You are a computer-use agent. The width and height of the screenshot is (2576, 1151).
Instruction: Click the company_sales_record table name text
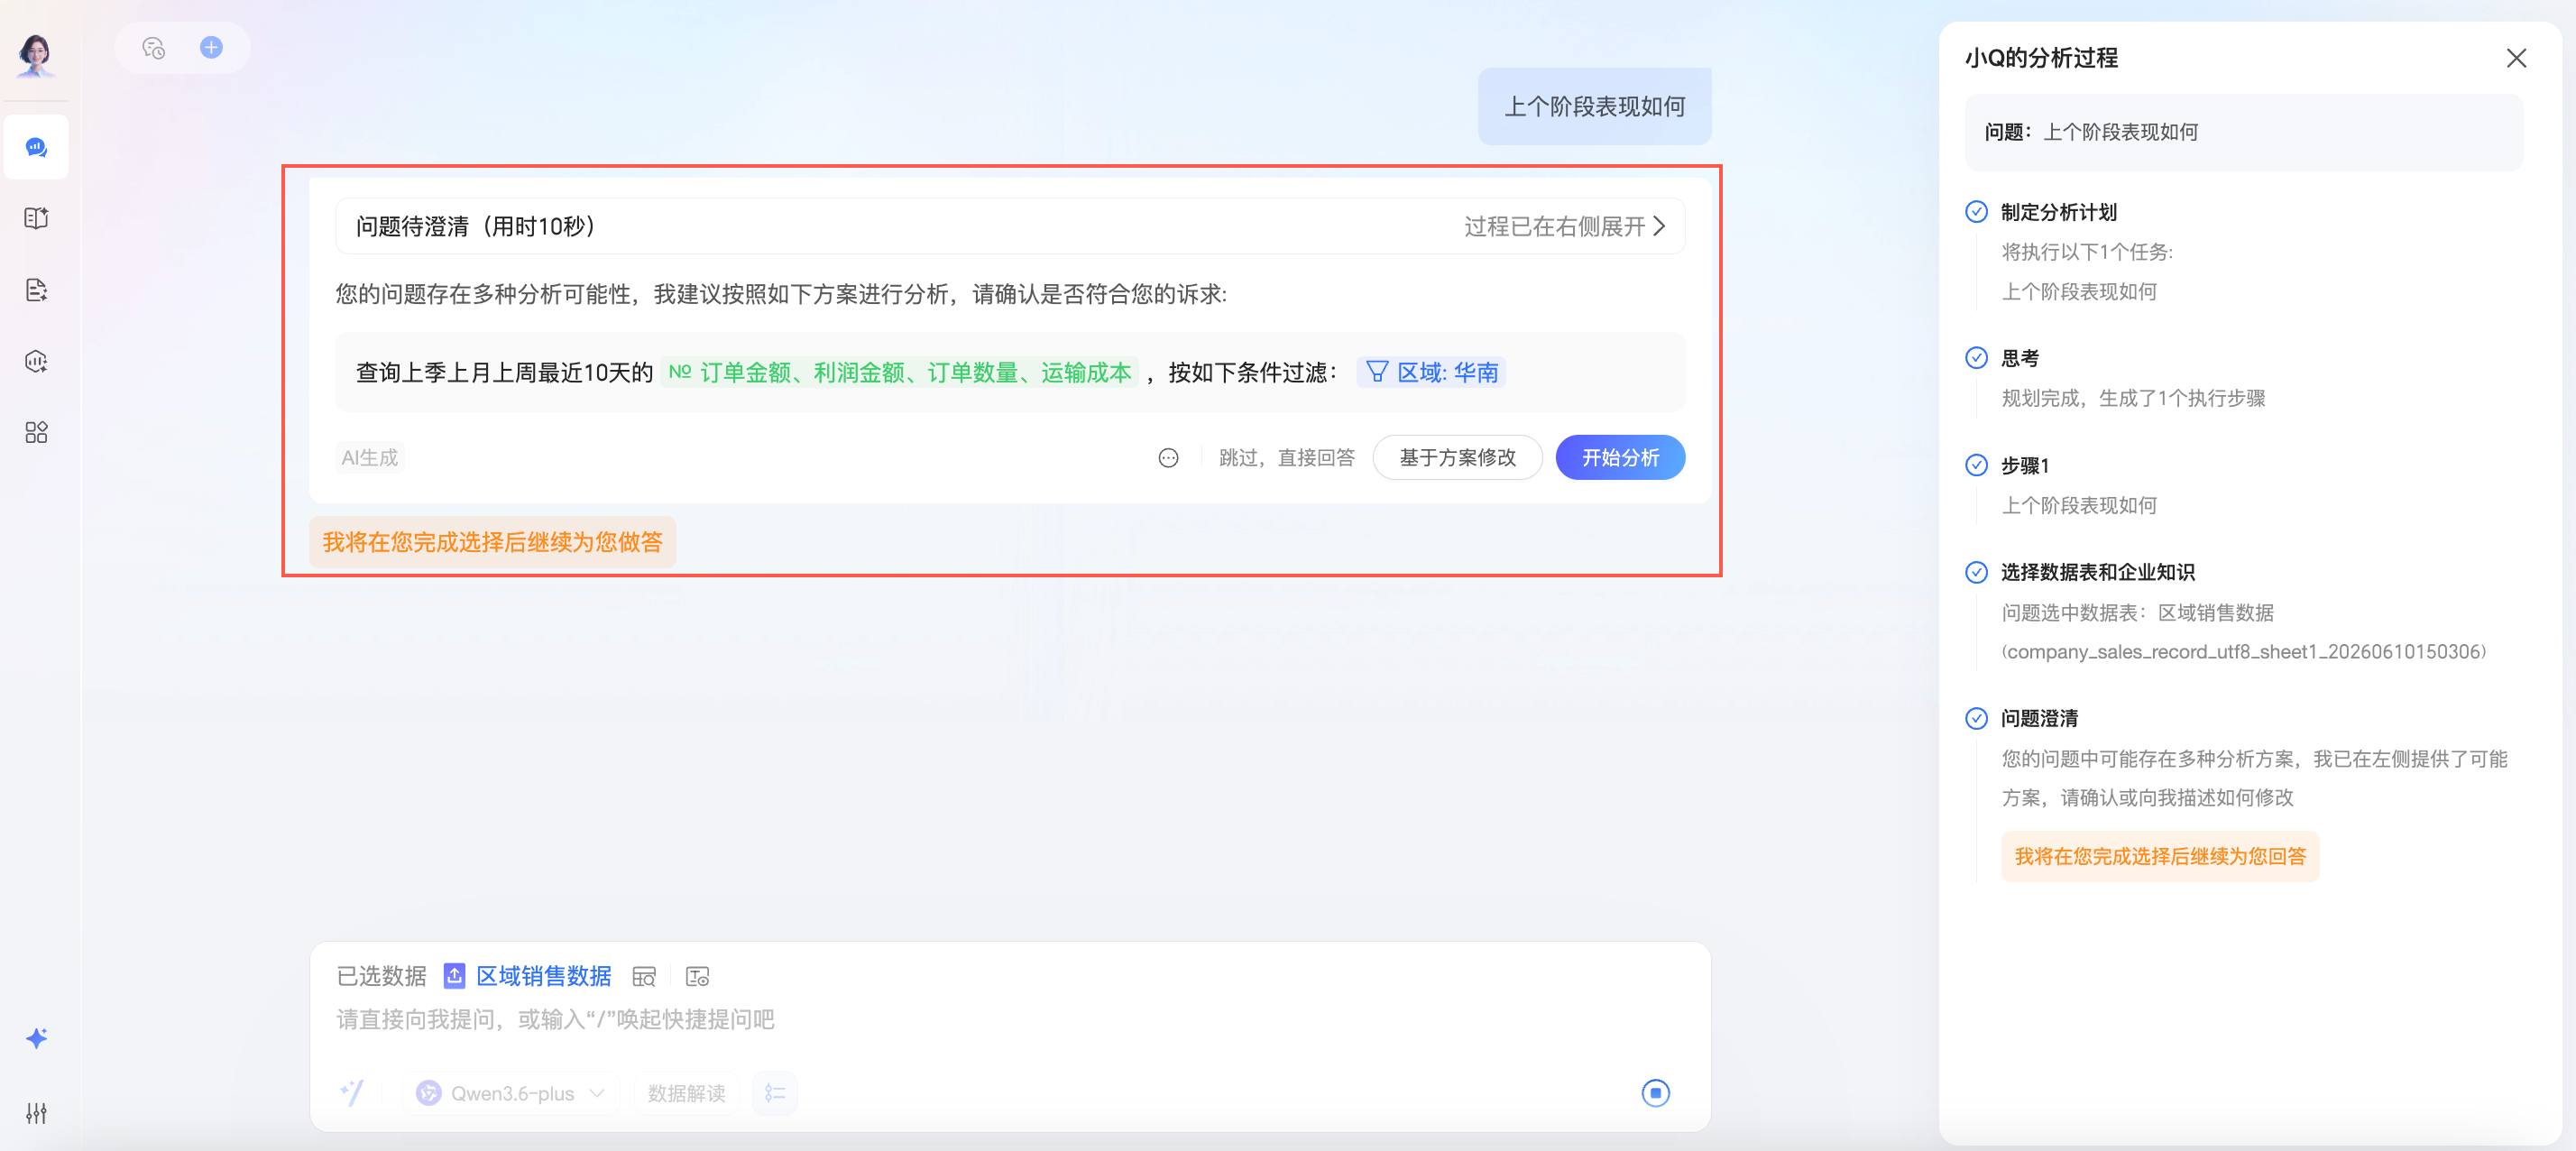click(2243, 652)
